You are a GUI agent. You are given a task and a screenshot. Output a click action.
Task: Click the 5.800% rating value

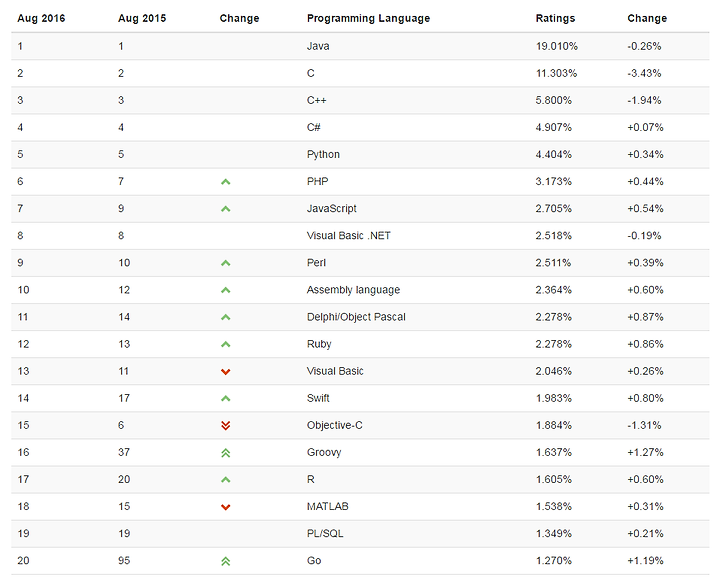(x=553, y=101)
